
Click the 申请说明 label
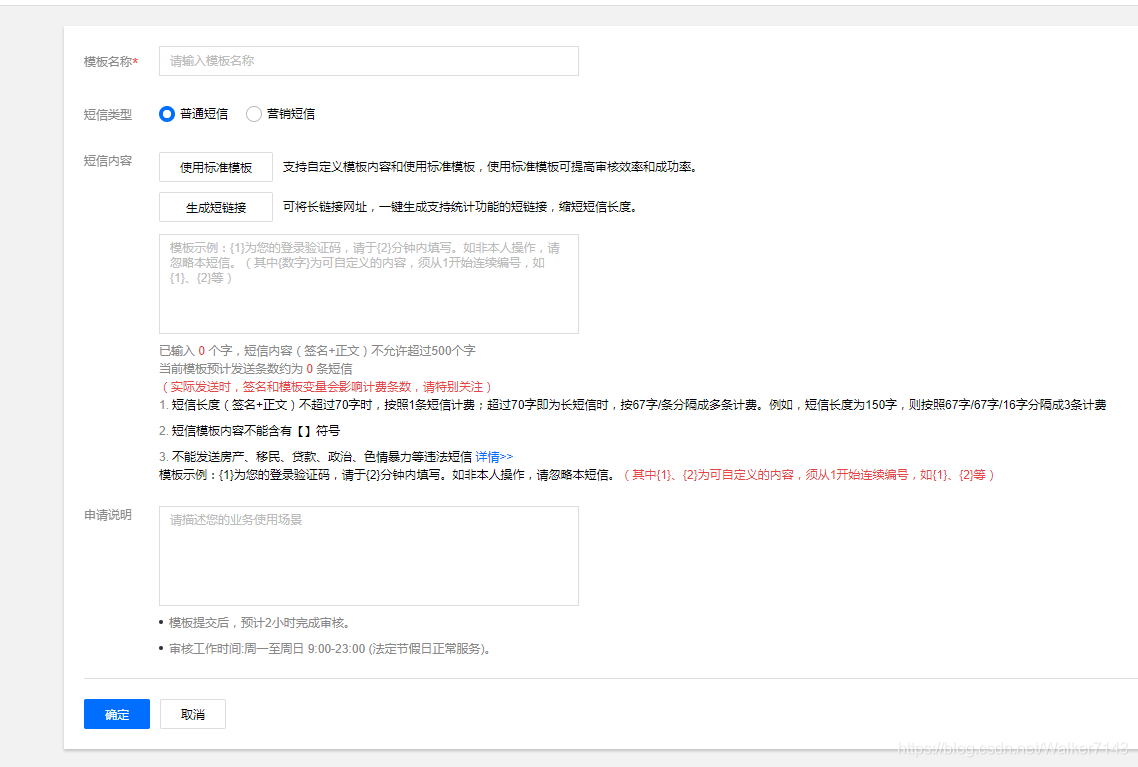tap(107, 514)
